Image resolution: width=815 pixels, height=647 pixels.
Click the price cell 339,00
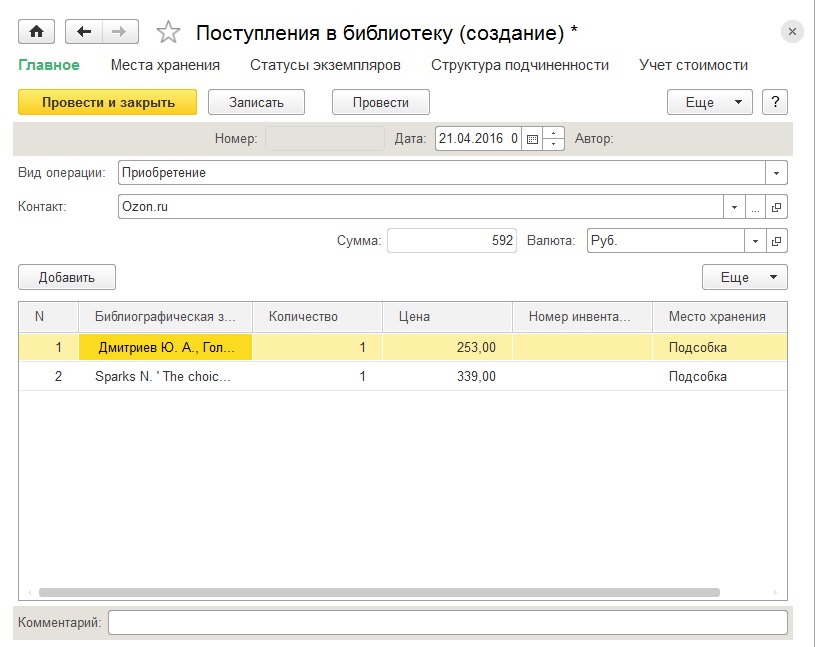(448, 376)
